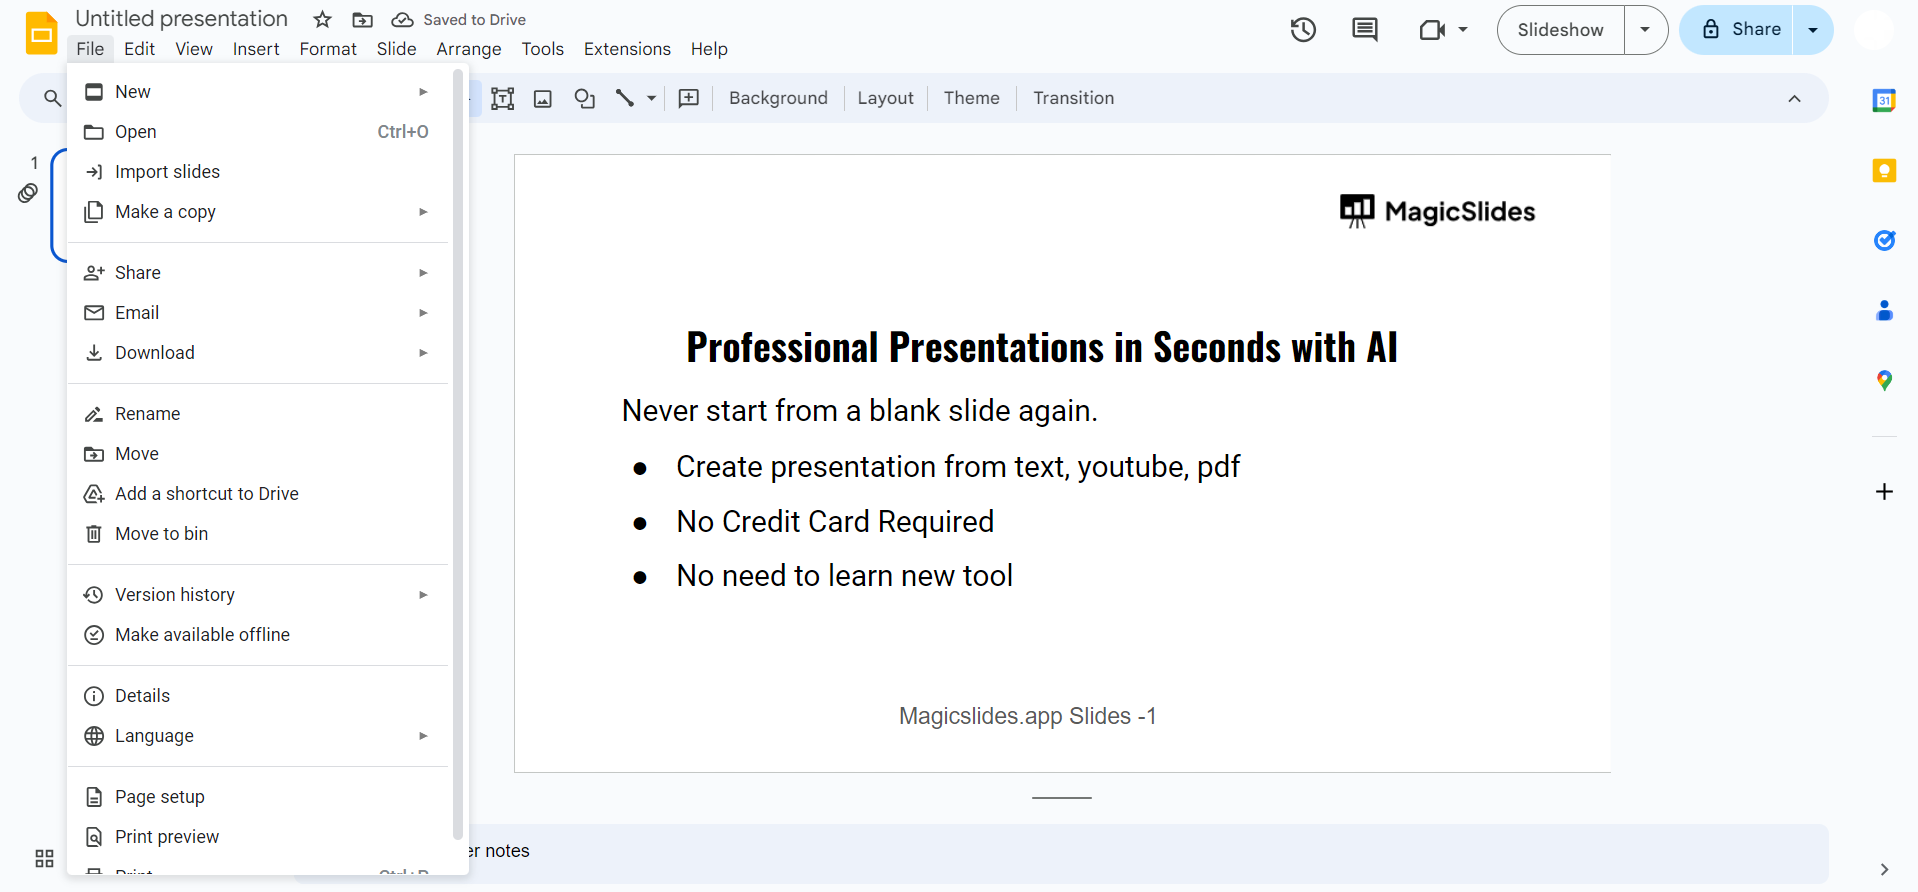1918x892 pixels.
Task: Open Contacts side panel
Action: (1884, 310)
